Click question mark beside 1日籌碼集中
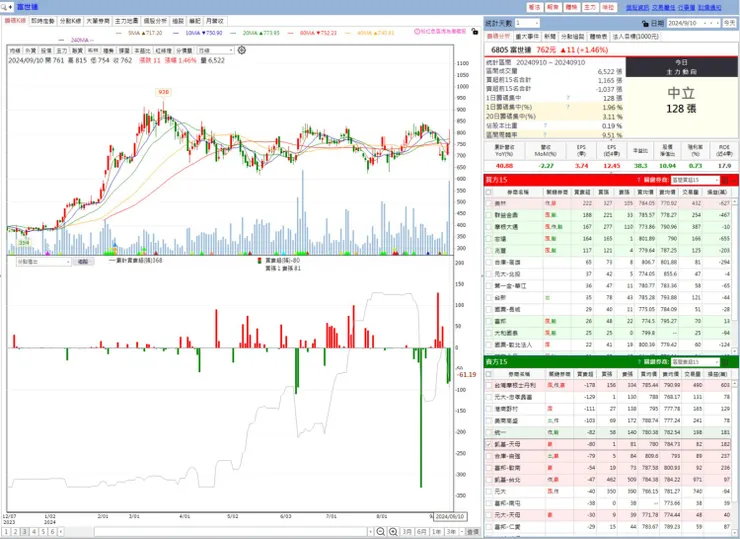Viewport: 740px width, 539px height. [568, 98]
